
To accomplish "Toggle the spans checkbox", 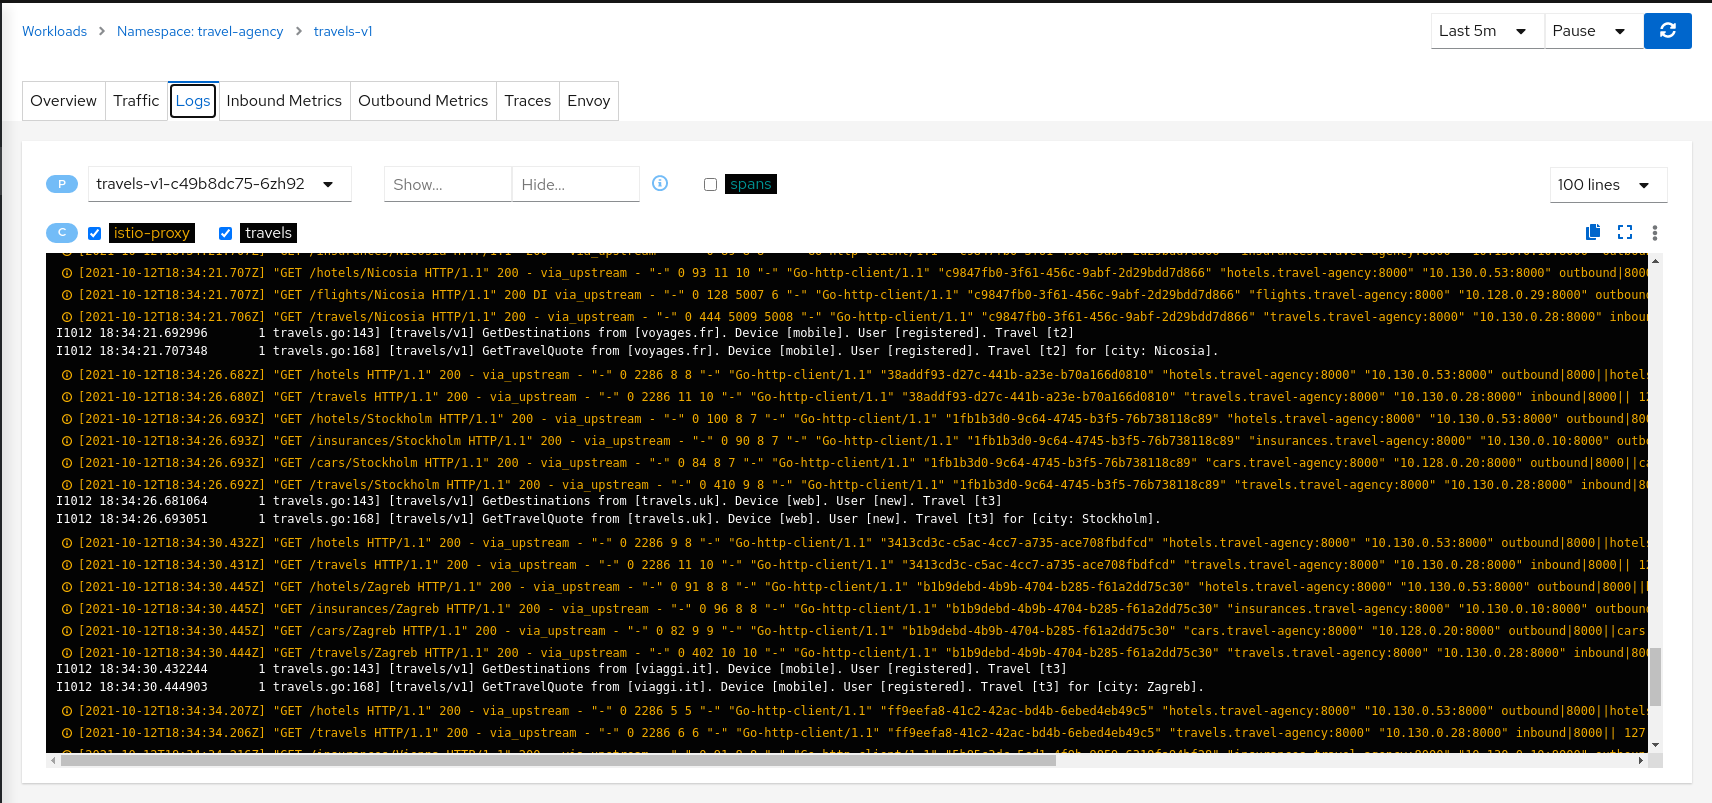I will [x=710, y=184].
